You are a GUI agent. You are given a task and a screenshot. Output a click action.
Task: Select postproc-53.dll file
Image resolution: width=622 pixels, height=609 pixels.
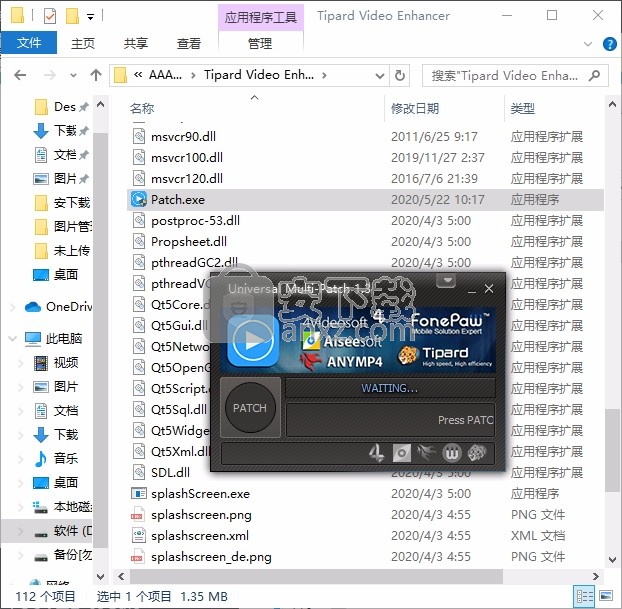click(196, 220)
